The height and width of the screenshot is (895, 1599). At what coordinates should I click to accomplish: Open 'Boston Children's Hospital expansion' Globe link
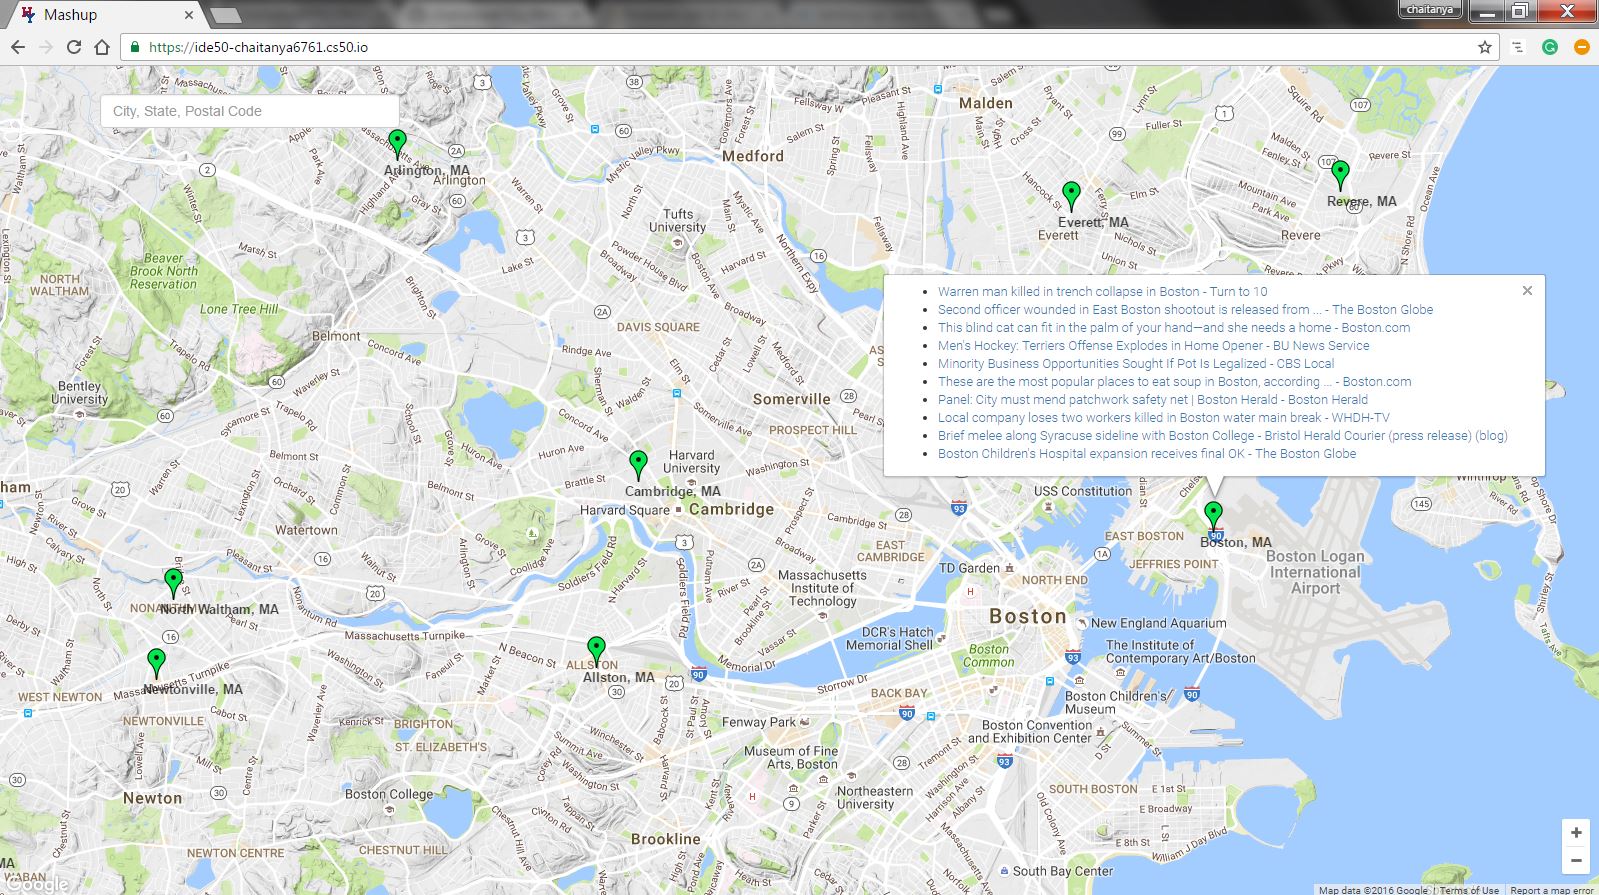[x=1147, y=454]
